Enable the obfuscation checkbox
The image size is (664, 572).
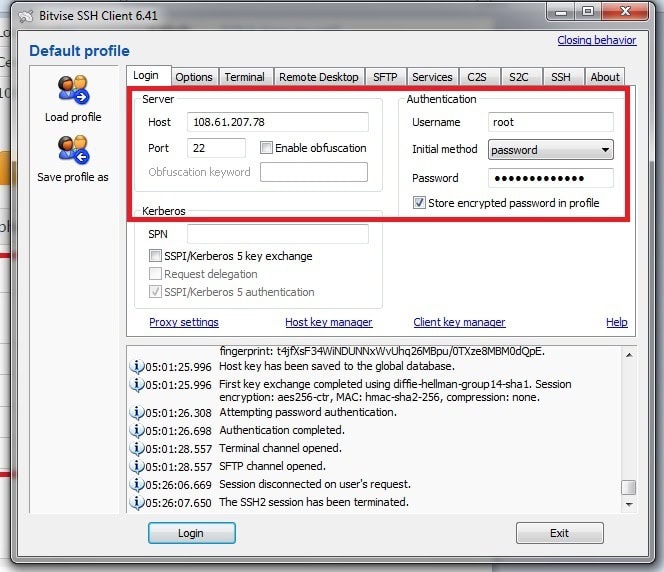266,148
